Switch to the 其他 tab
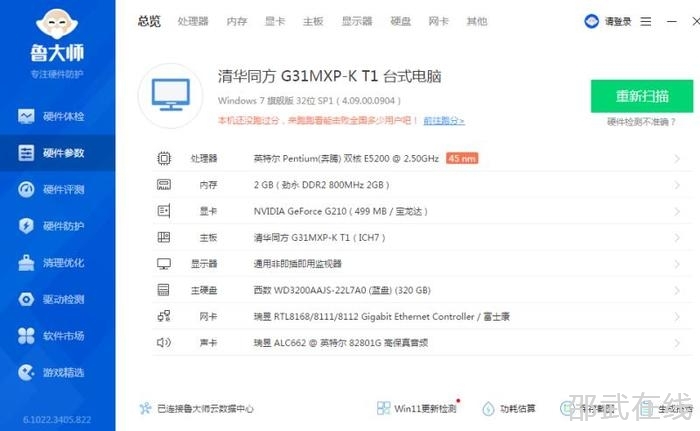Screen dimensions: 700x431 477,21
